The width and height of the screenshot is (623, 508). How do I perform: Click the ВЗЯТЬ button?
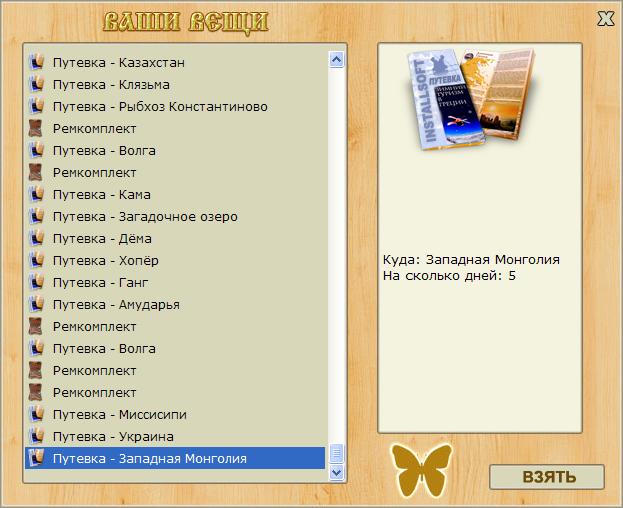tap(547, 477)
